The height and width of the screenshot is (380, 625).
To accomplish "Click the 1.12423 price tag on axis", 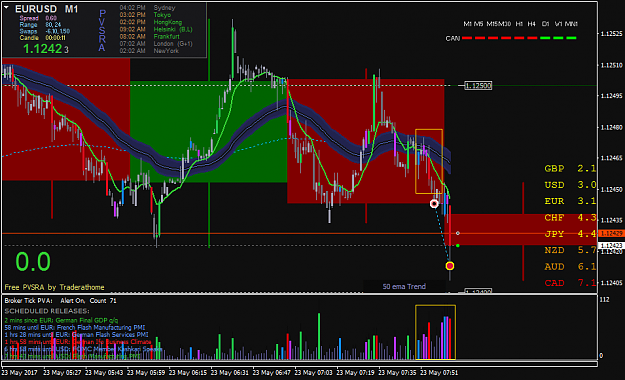I will pyautogui.click(x=610, y=246).
